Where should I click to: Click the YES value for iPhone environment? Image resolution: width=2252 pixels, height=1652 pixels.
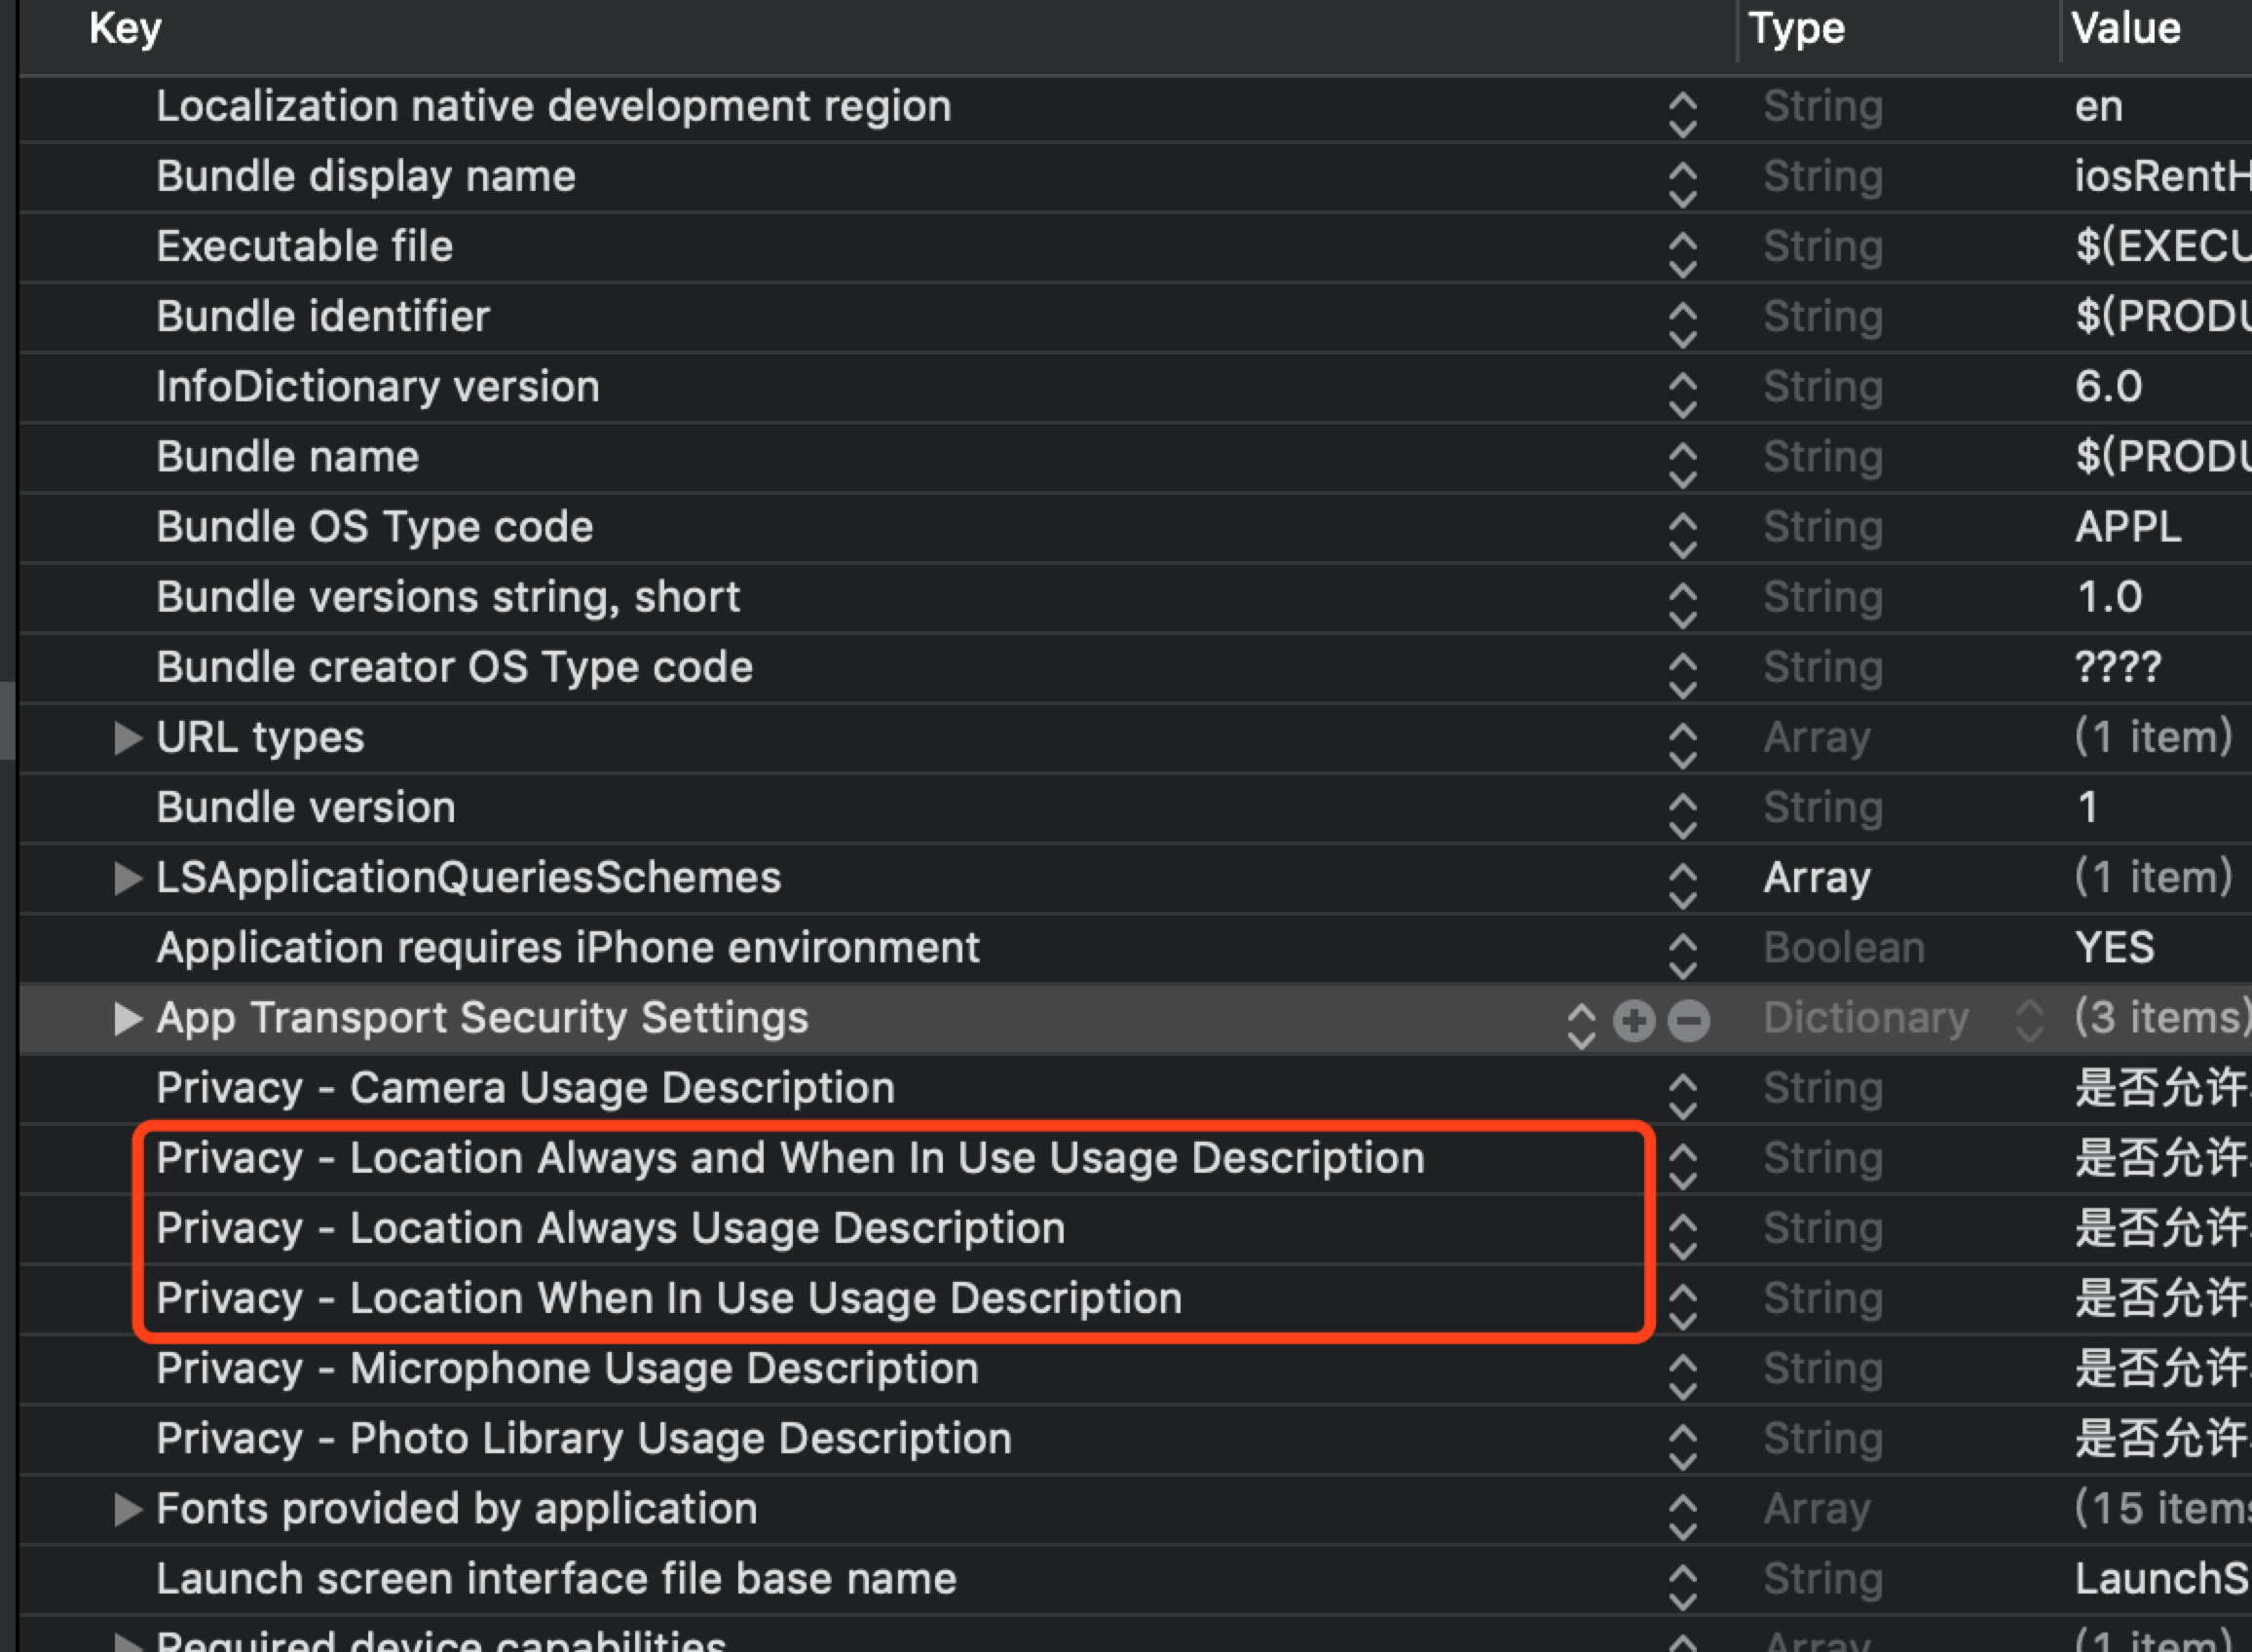(2114, 947)
